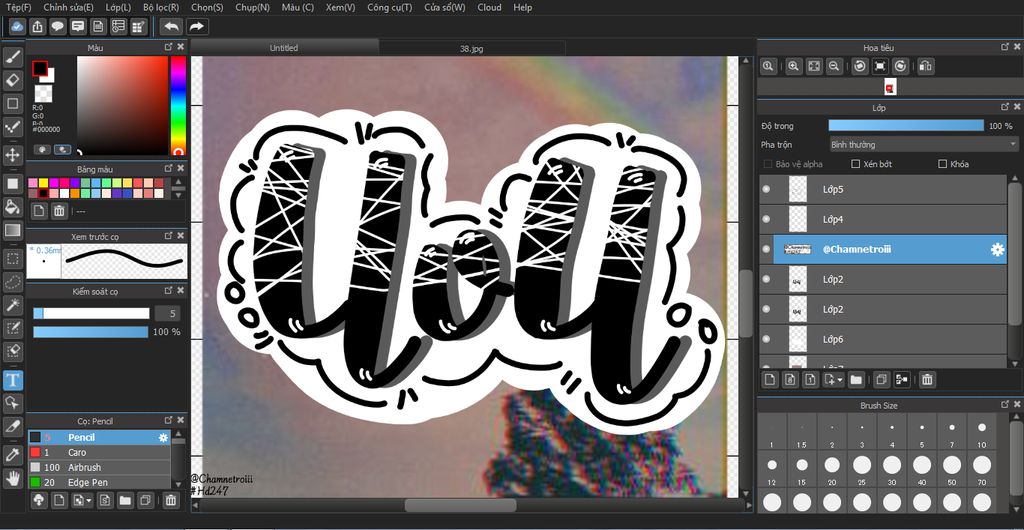
Task: Choose the Bucket fill tool
Action: pyautogui.click(x=12, y=208)
